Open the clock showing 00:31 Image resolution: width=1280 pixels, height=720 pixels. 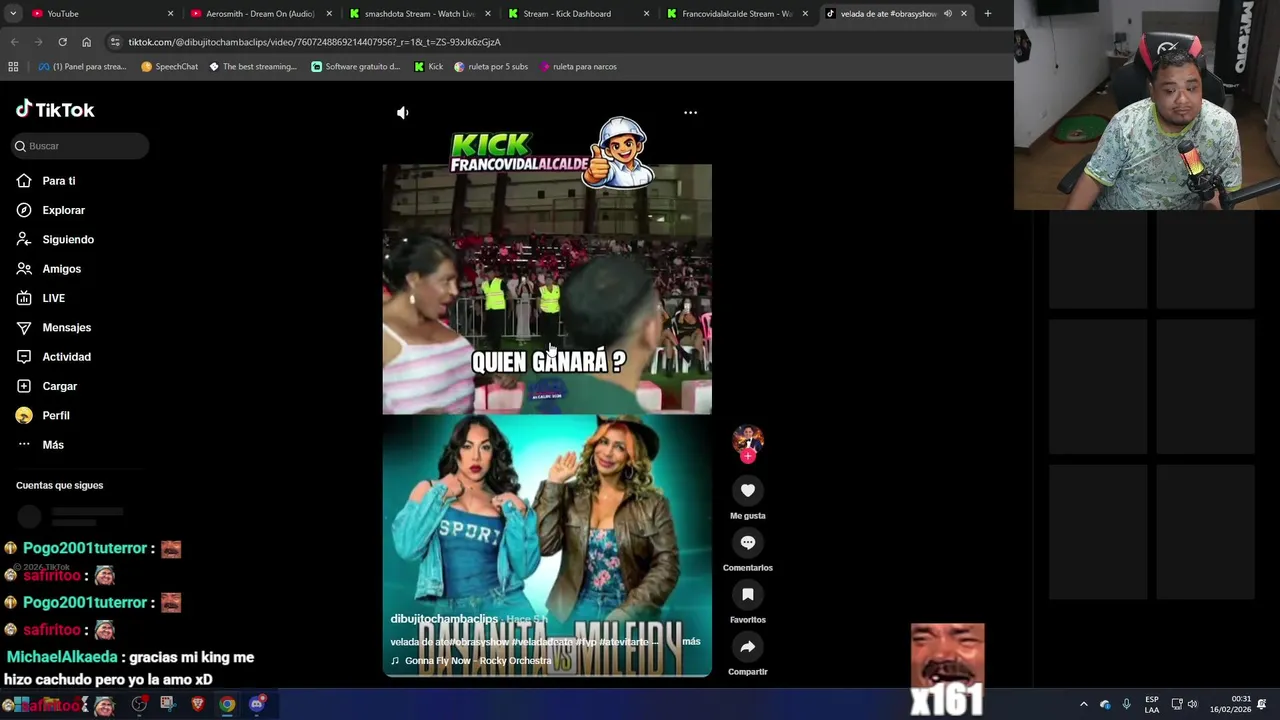pyautogui.click(x=1231, y=704)
